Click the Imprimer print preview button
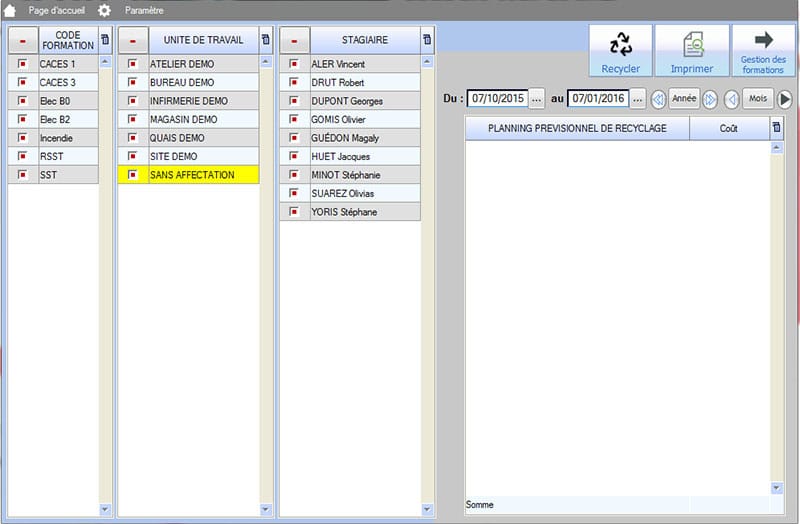 tap(692, 51)
